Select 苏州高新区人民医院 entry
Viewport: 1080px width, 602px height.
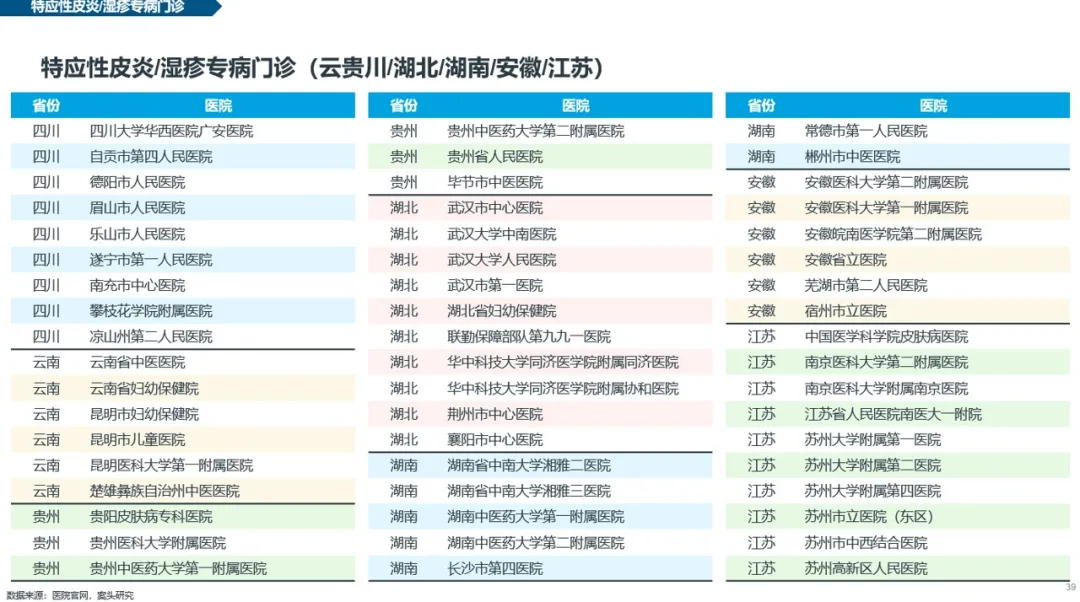point(866,568)
